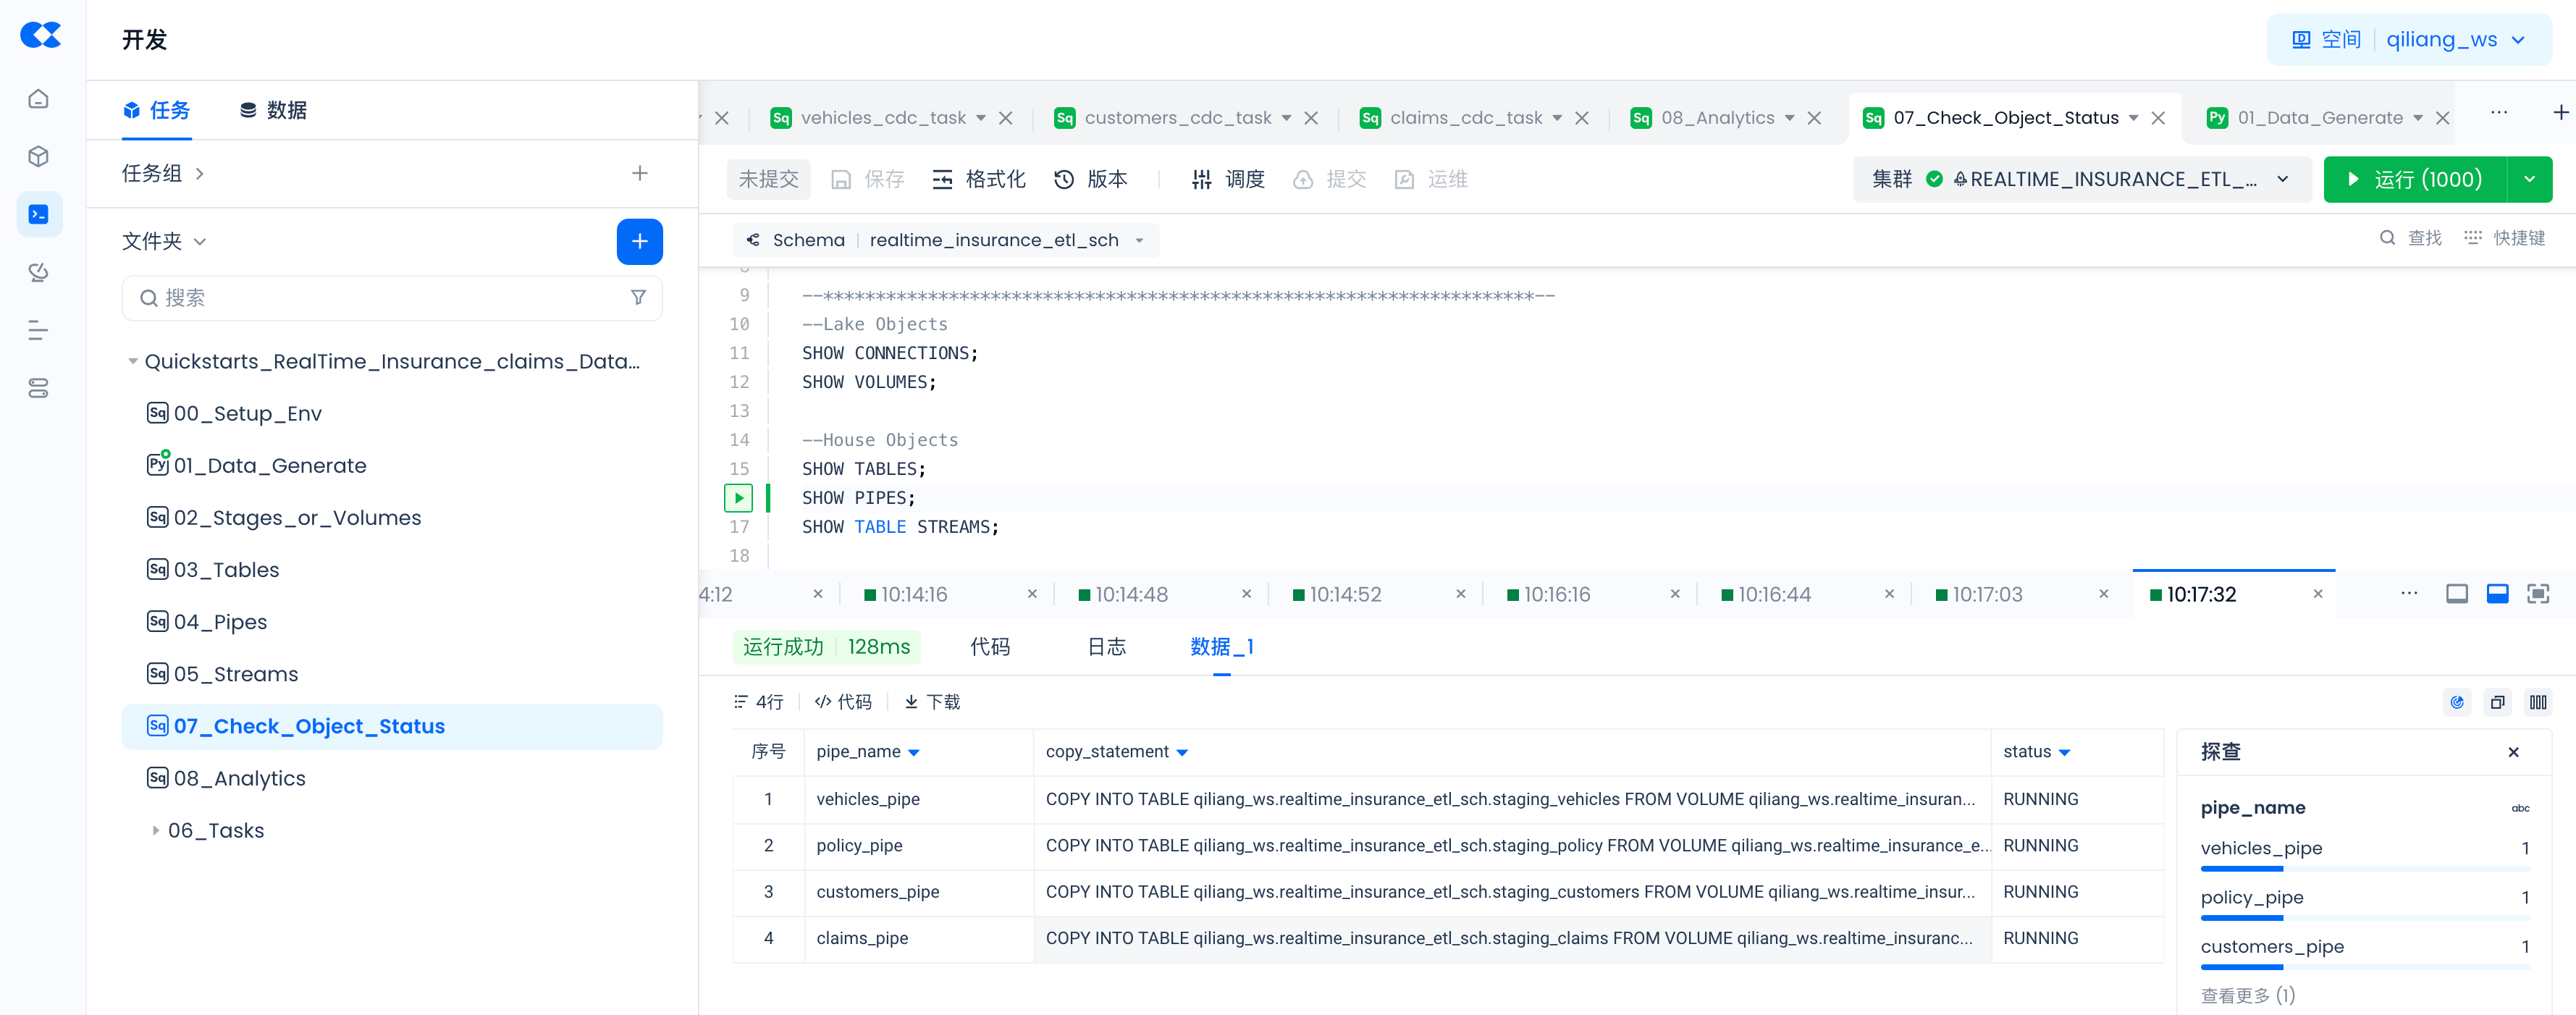Click the 查看更多 (1) link
This screenshot has width=2576, height=1015.
(x=2247, y=995)
